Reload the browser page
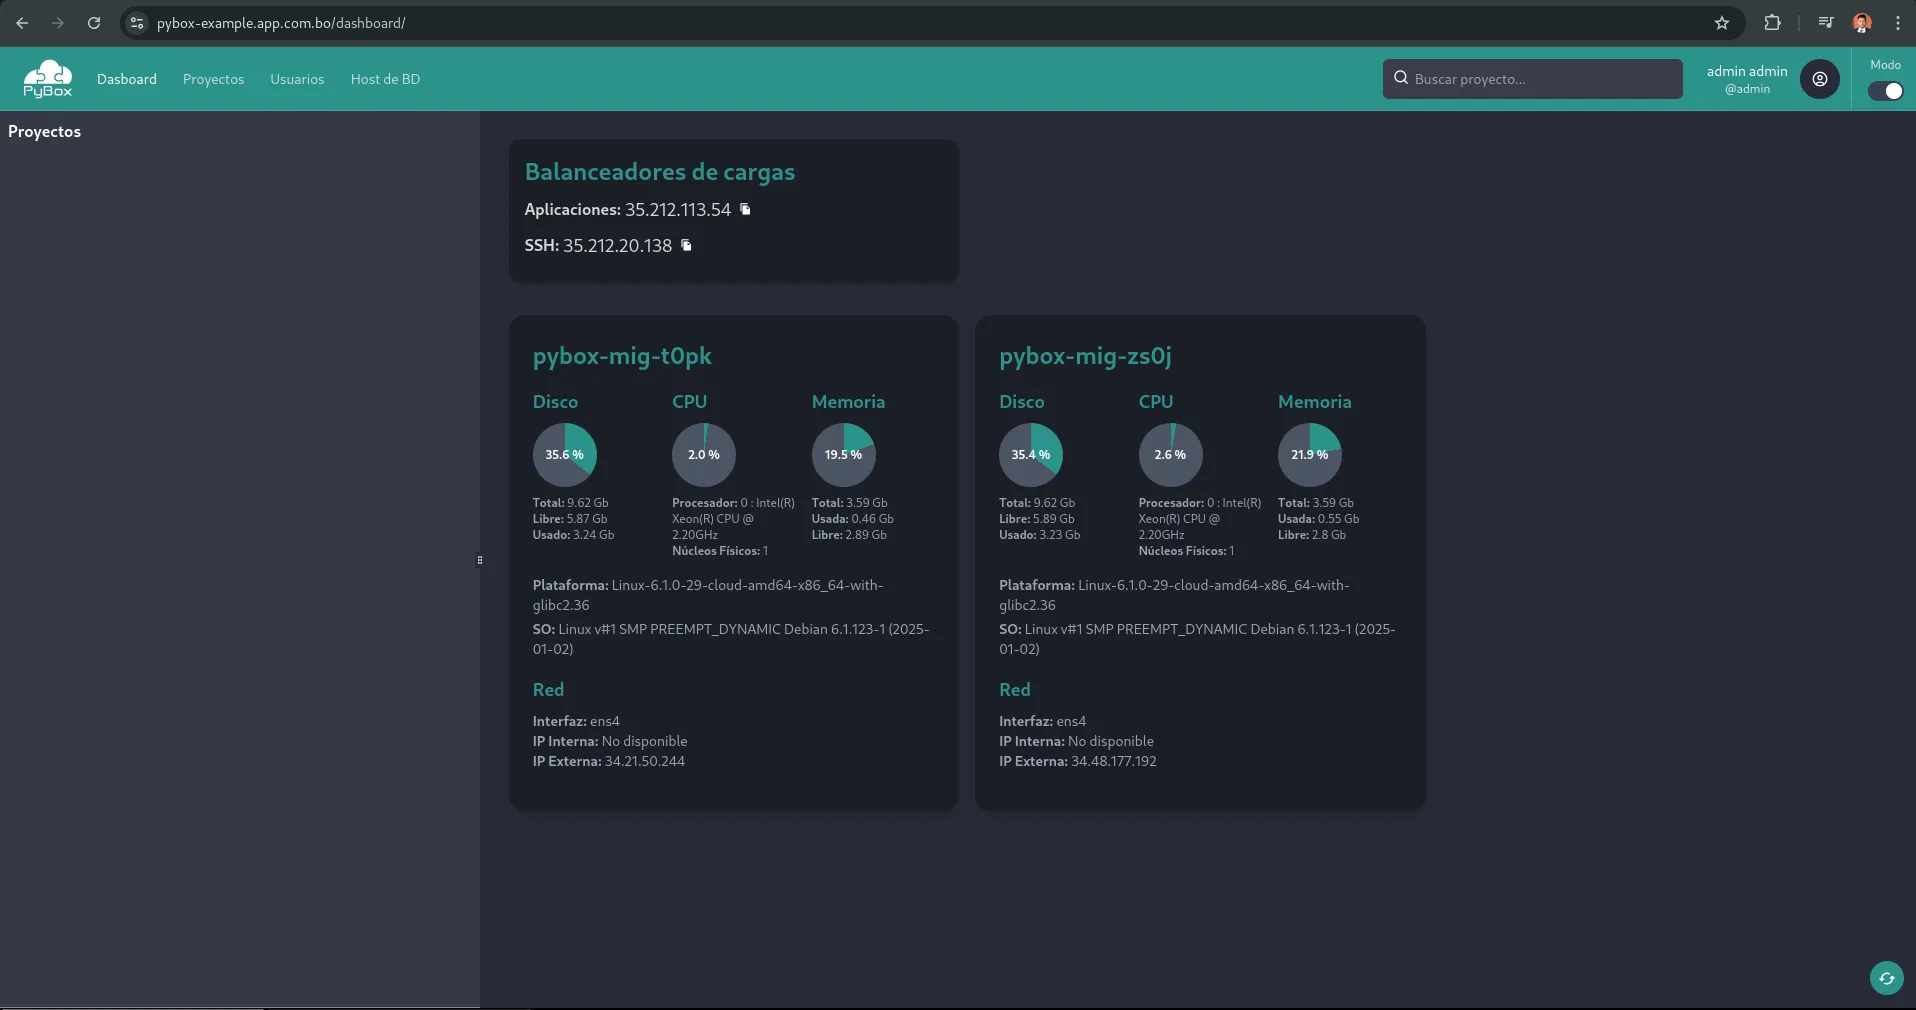This screenshot has height=1010, width=1916. (94, 23)
